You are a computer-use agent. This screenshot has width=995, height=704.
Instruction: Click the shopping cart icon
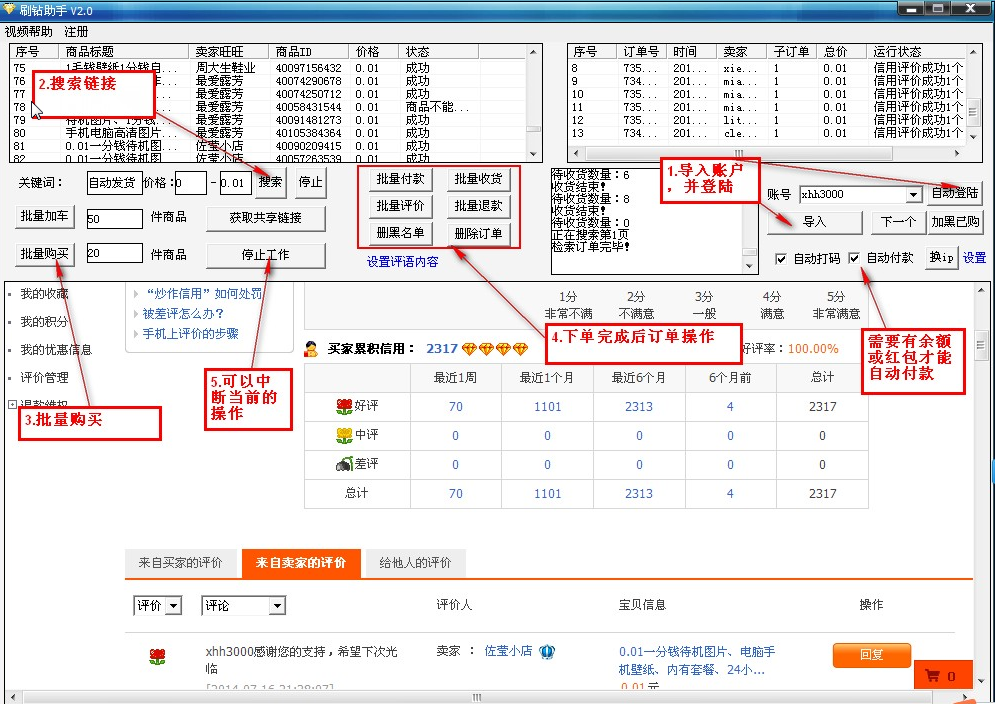click(x=932, y=676)
